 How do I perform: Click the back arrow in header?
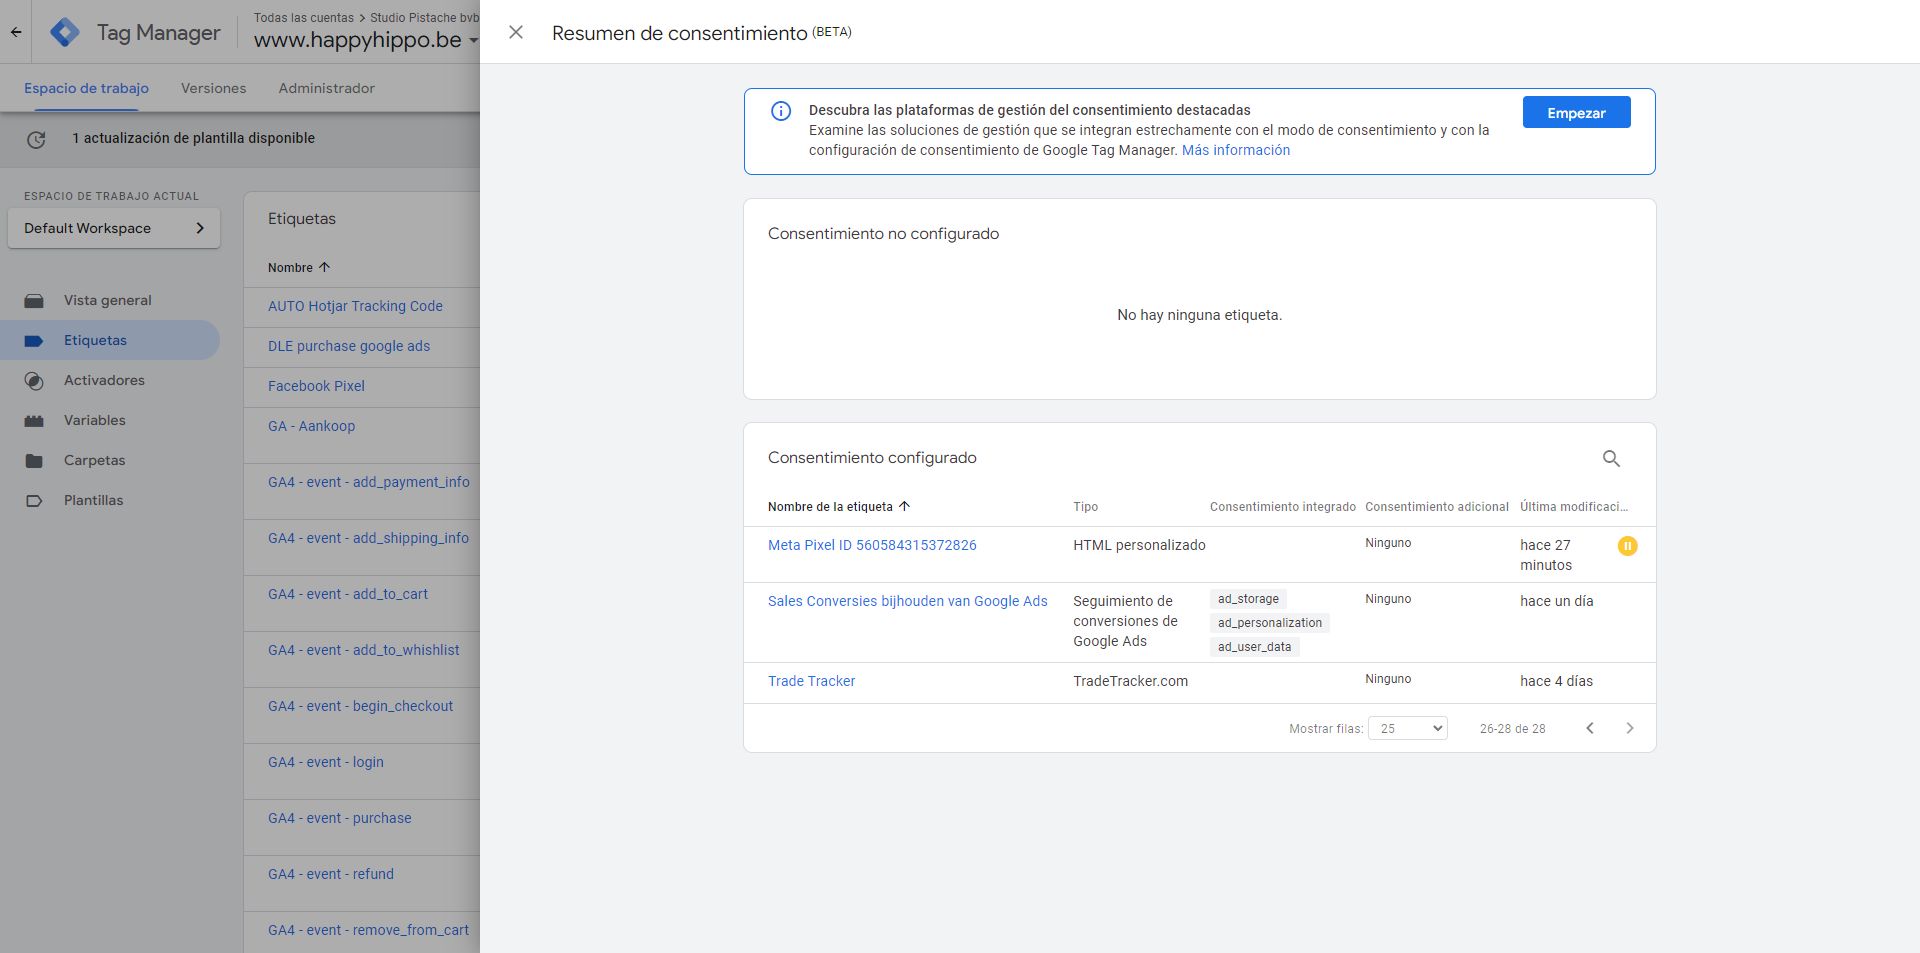point(16,32)
